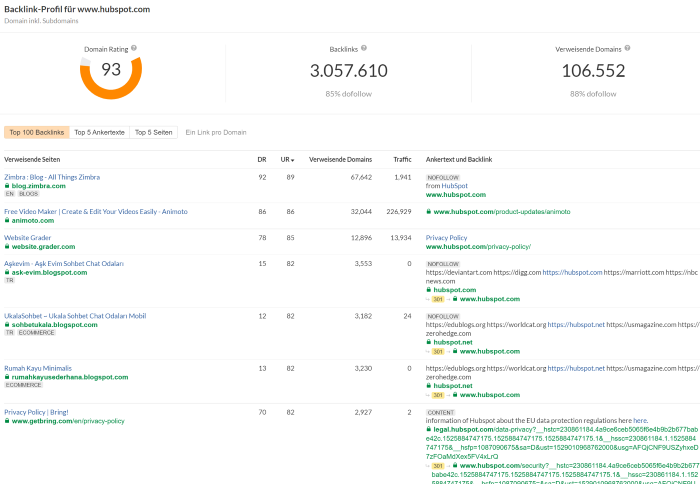The height and width of the screenshot is (484, 700).
Task: Click ask-evim.blogspot.com domain link
Action: tap(49, 272)
